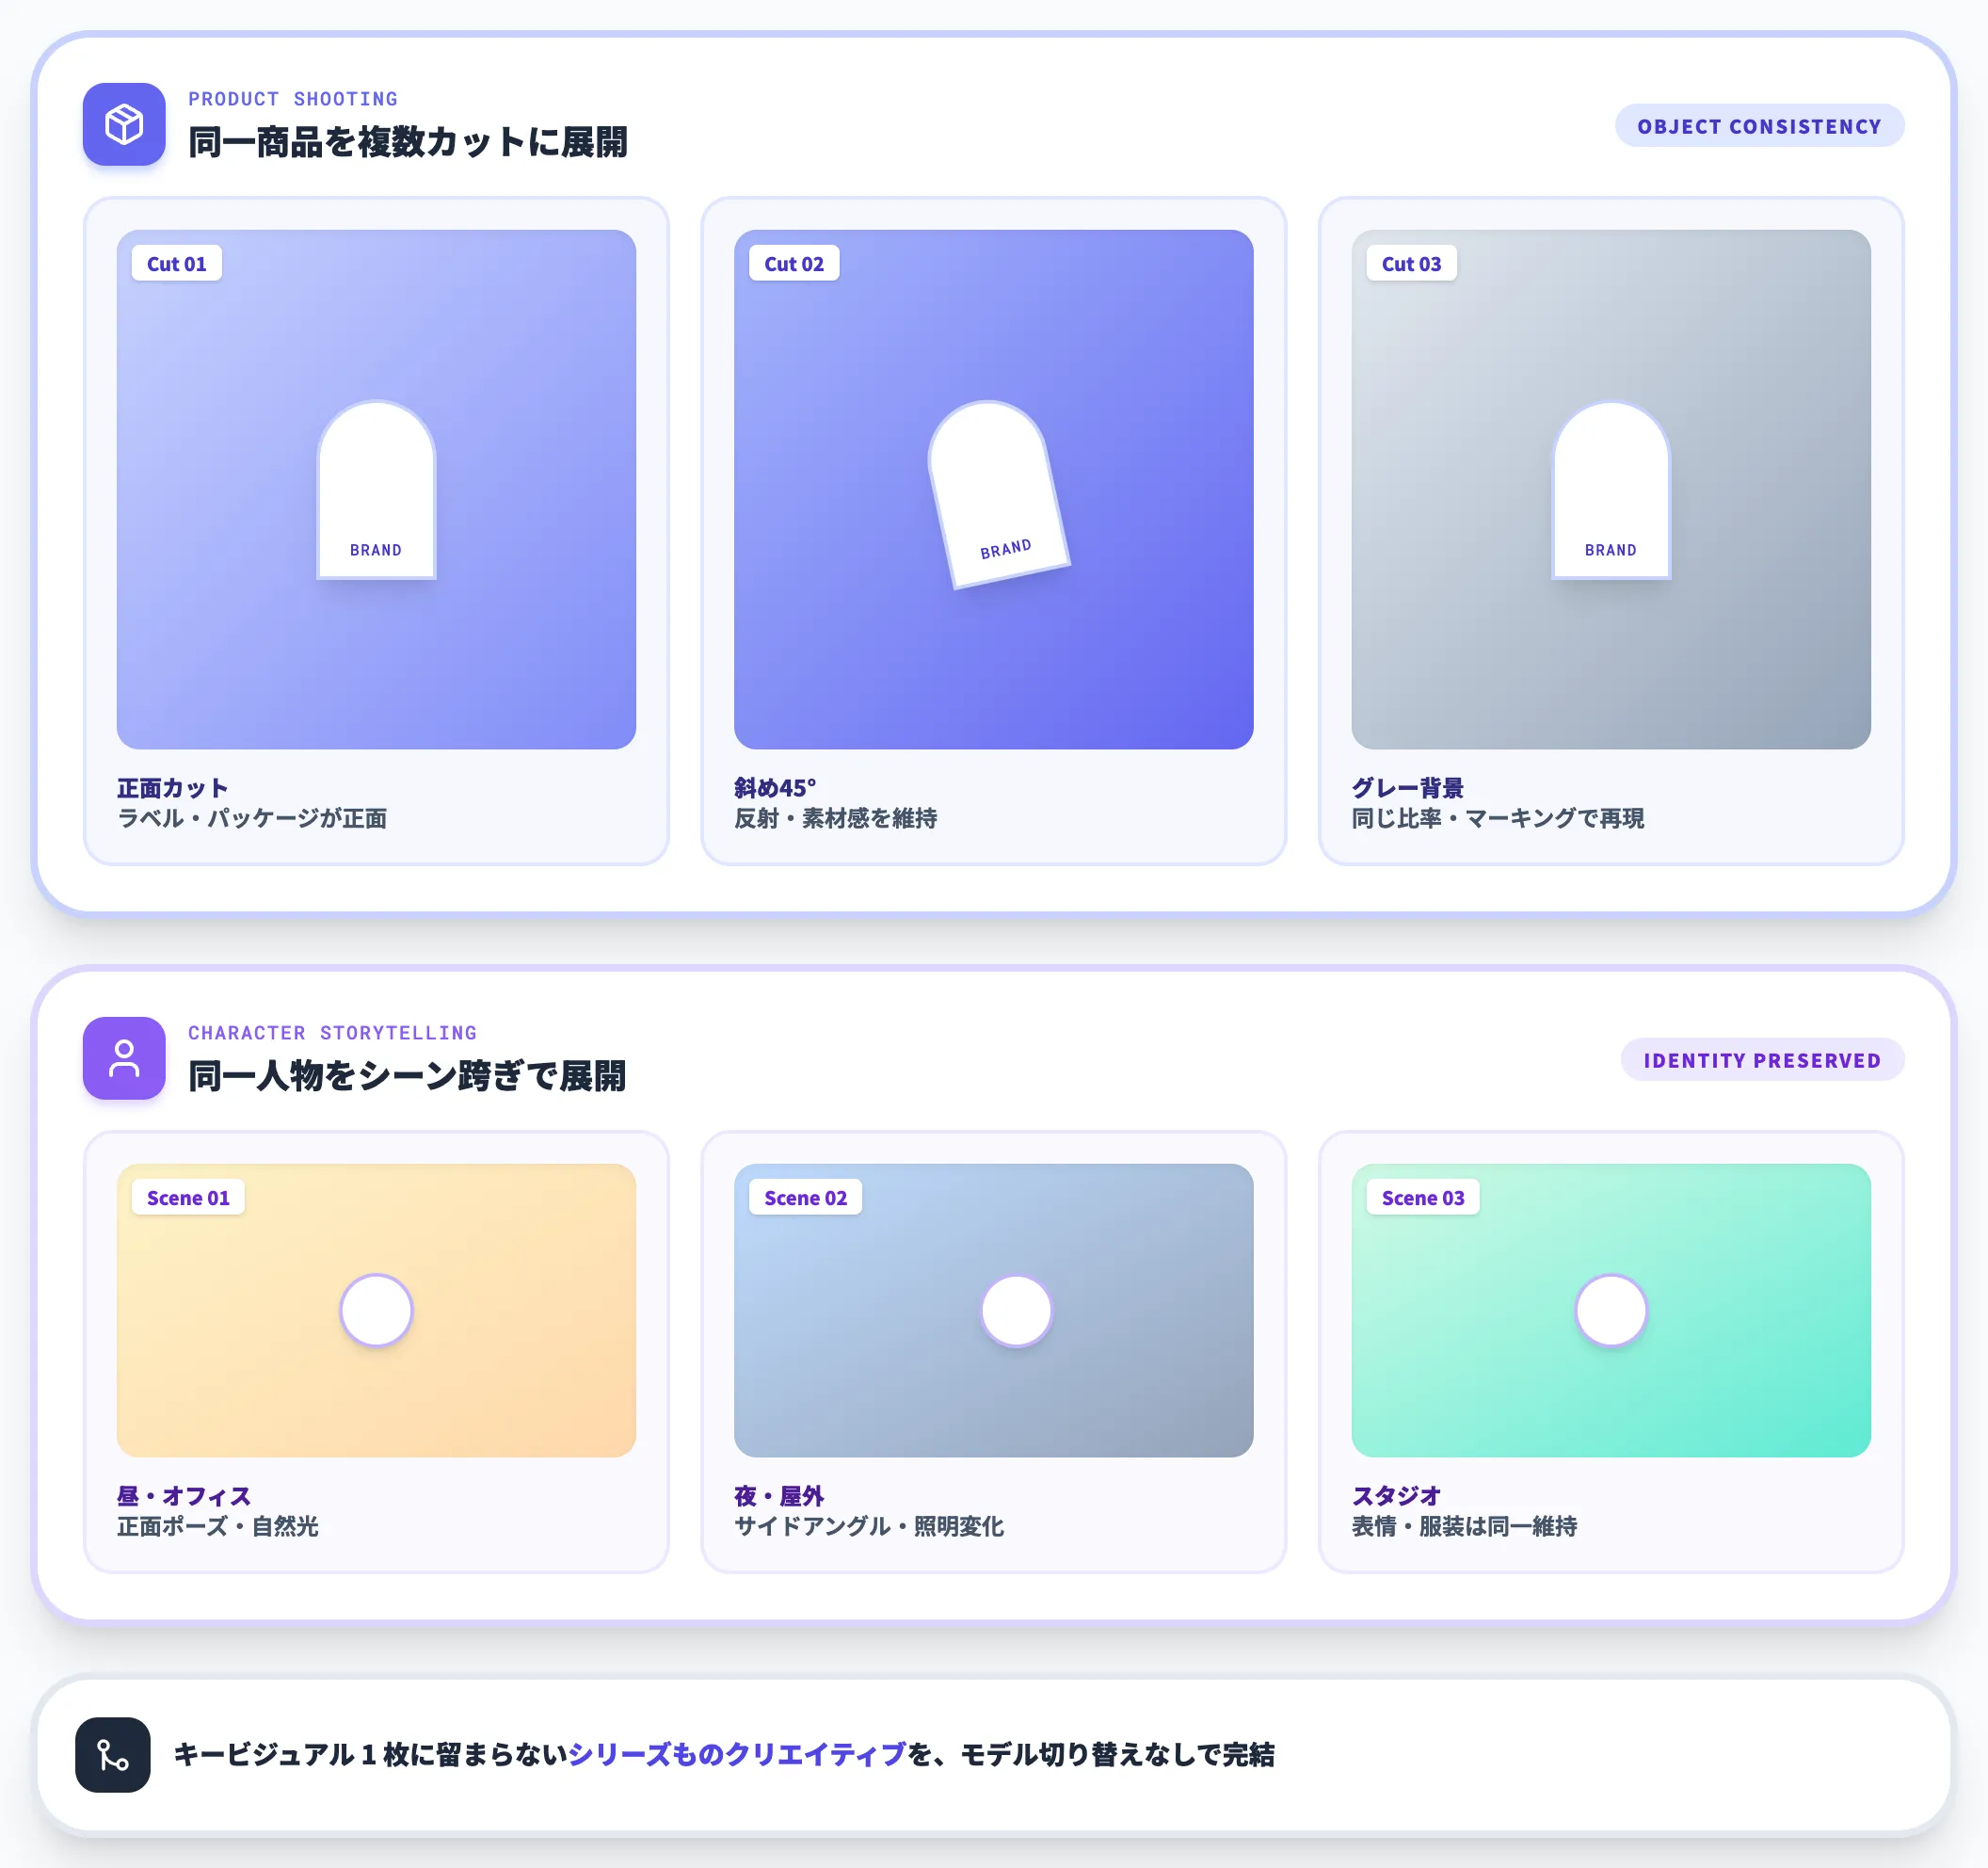Click the BRAND product shape in Cut 03

(x=1611, y=490)
